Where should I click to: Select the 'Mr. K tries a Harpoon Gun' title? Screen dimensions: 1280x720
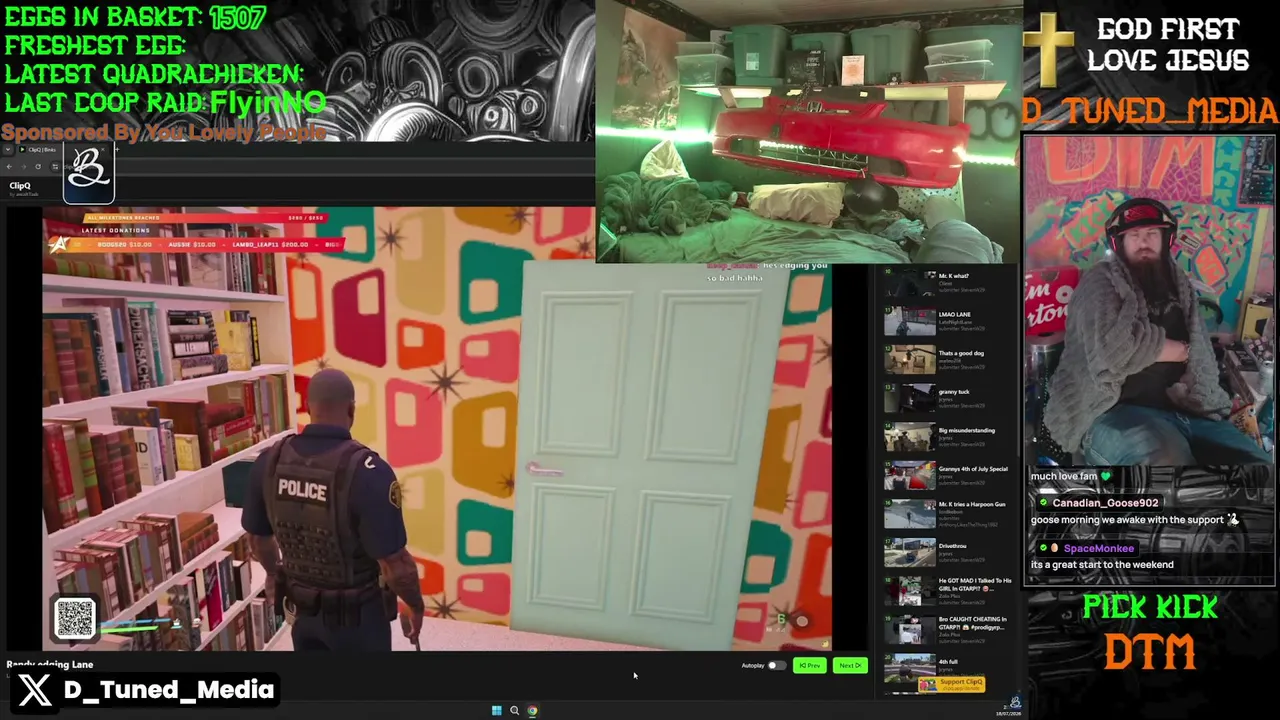click(x=972, y=504)
